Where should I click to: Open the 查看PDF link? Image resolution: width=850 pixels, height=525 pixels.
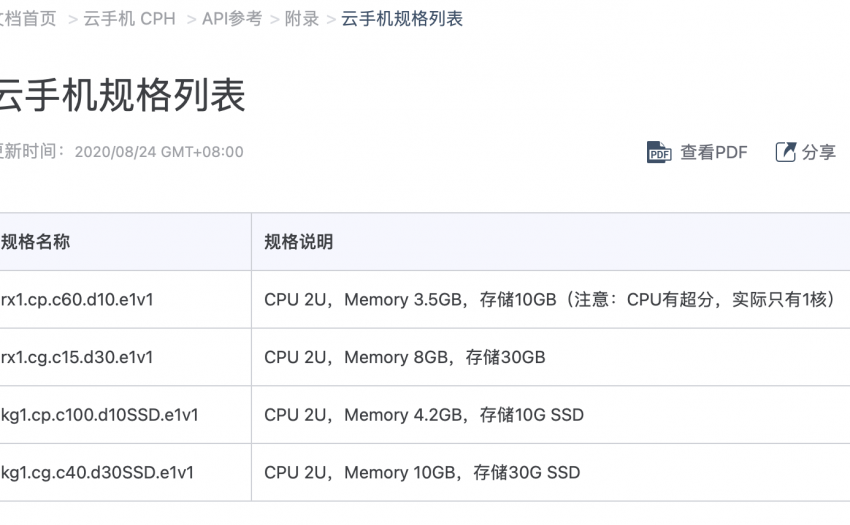(714, 152)
